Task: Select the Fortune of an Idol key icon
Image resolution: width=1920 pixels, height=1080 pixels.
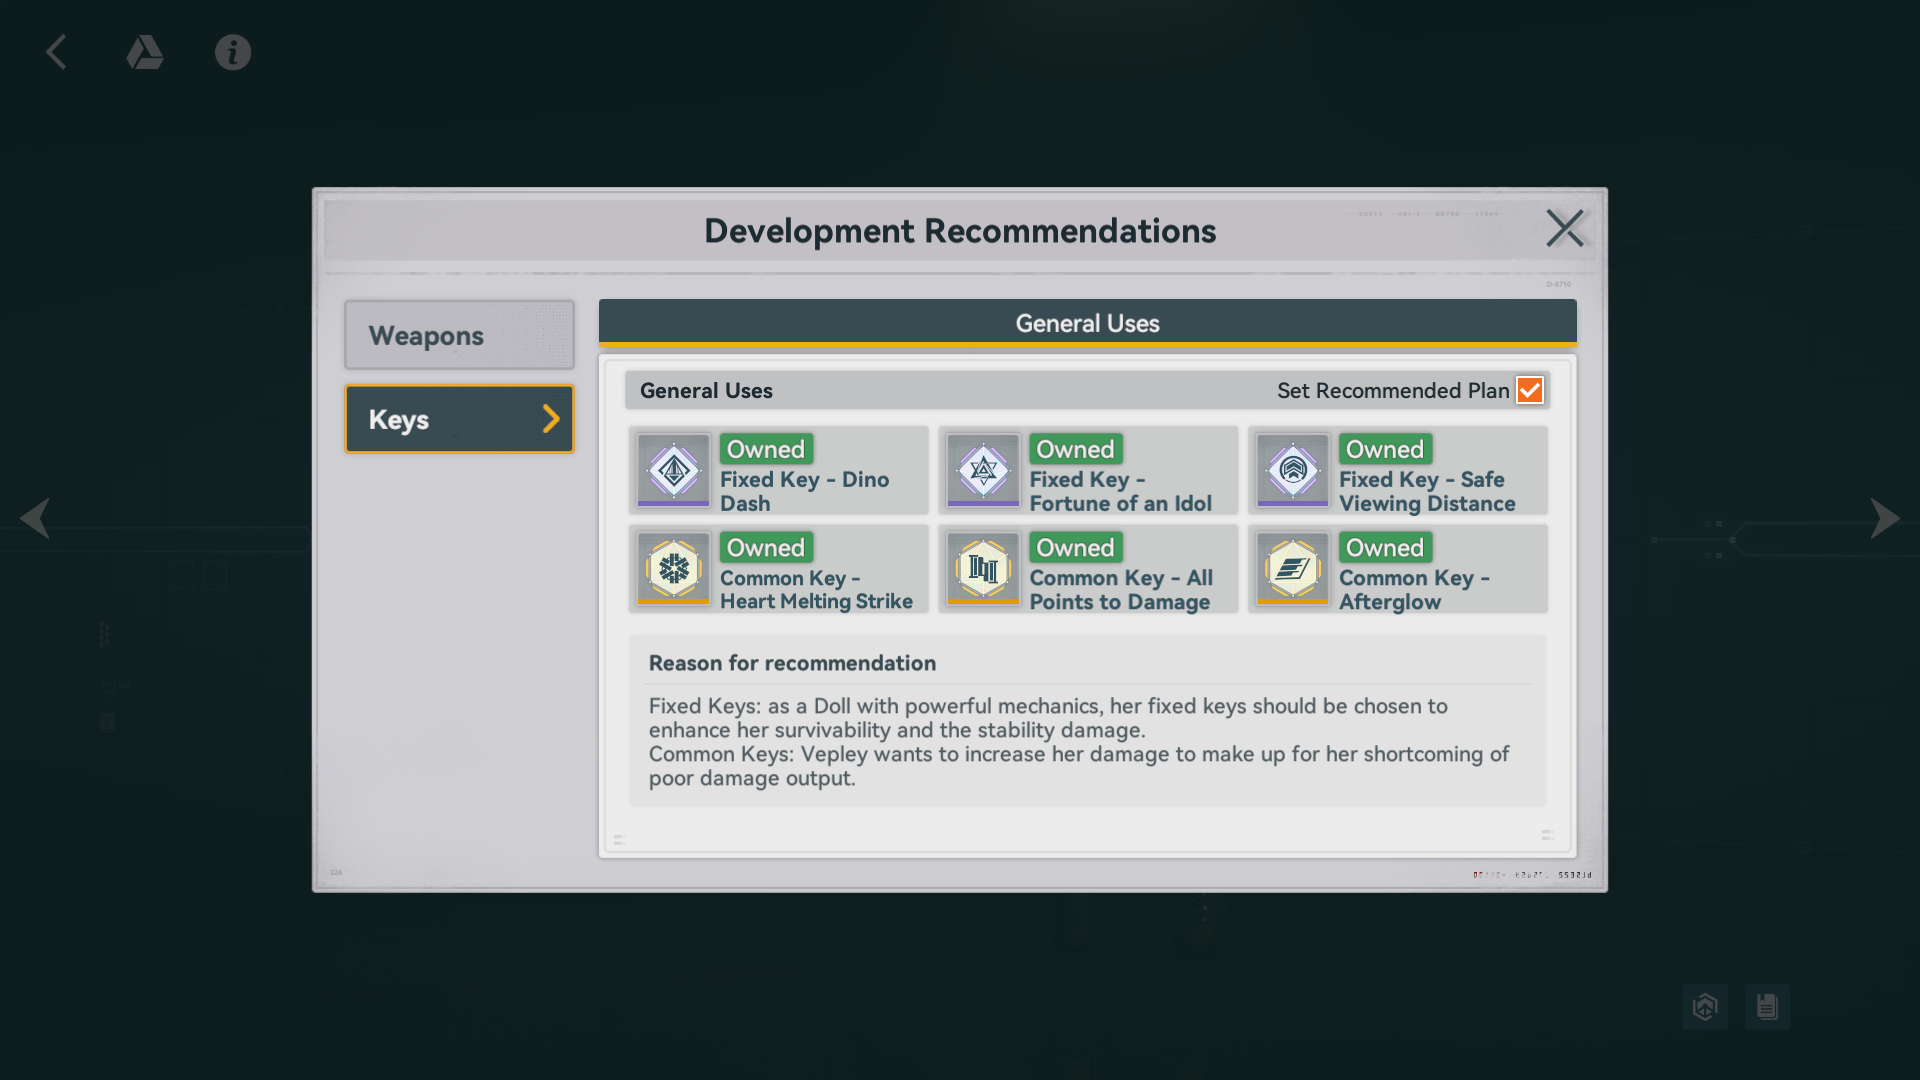Action: 983,470
